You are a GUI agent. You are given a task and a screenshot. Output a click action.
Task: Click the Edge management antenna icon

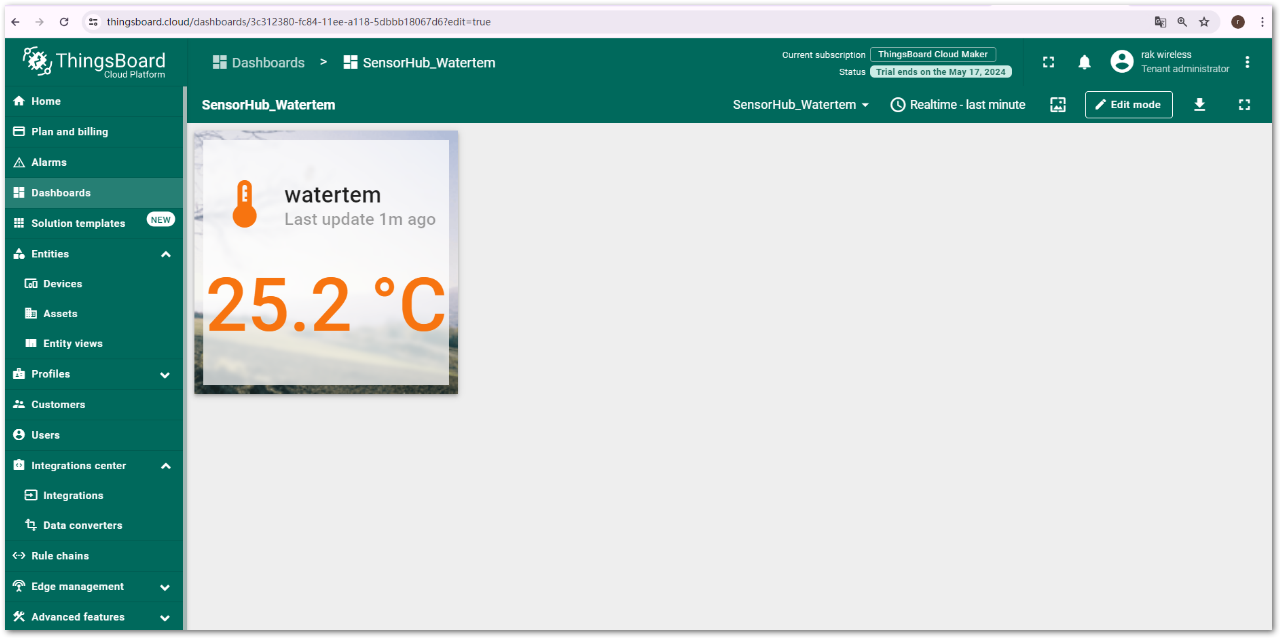19,587
